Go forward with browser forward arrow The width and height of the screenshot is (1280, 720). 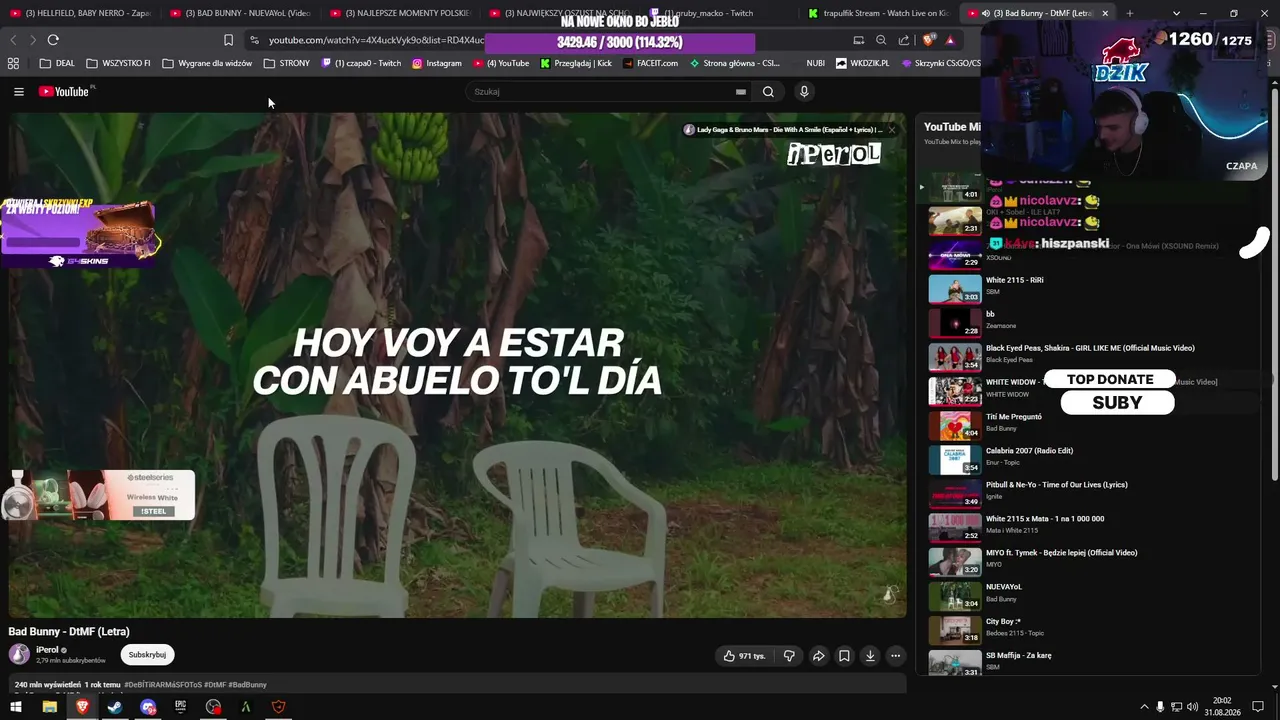click(32, 40)
